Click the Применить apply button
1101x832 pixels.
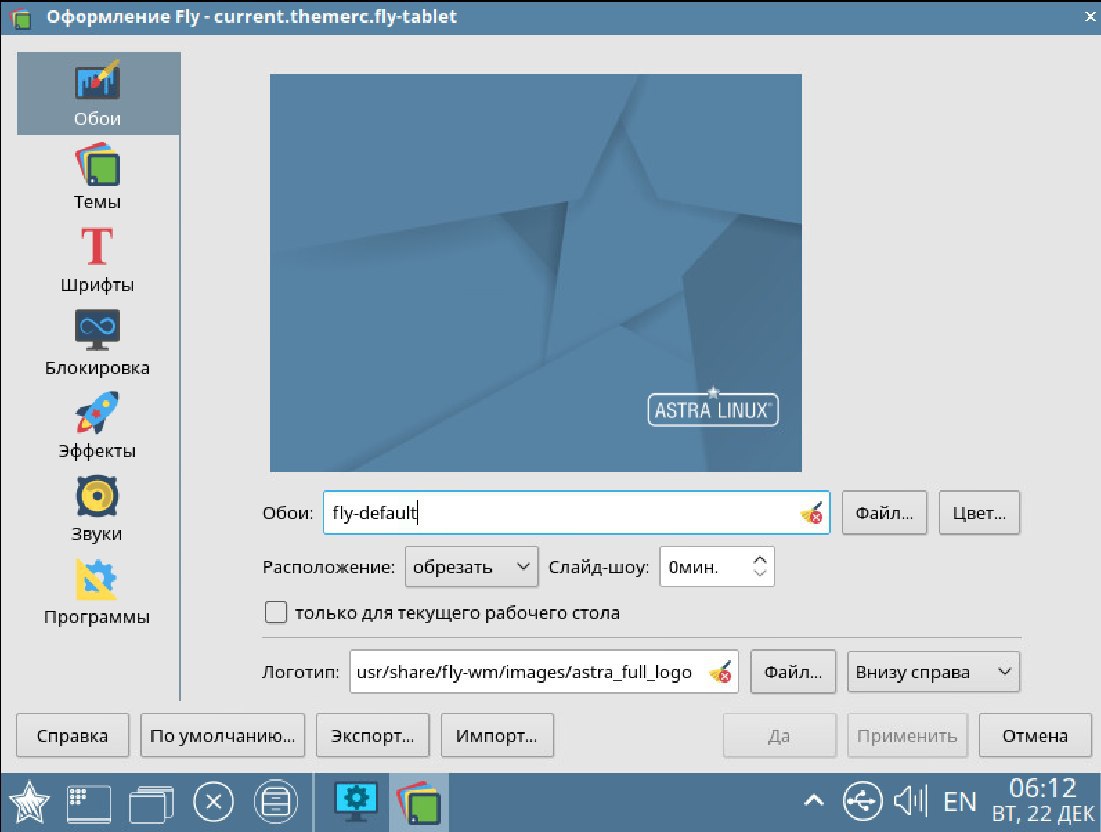(907, 735)
